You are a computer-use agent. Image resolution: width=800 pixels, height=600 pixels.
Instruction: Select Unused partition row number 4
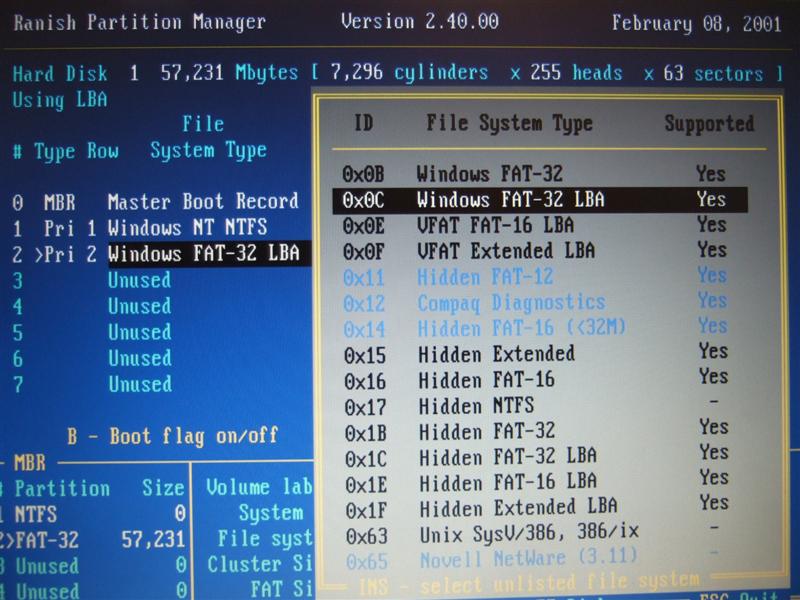[92, 306]
